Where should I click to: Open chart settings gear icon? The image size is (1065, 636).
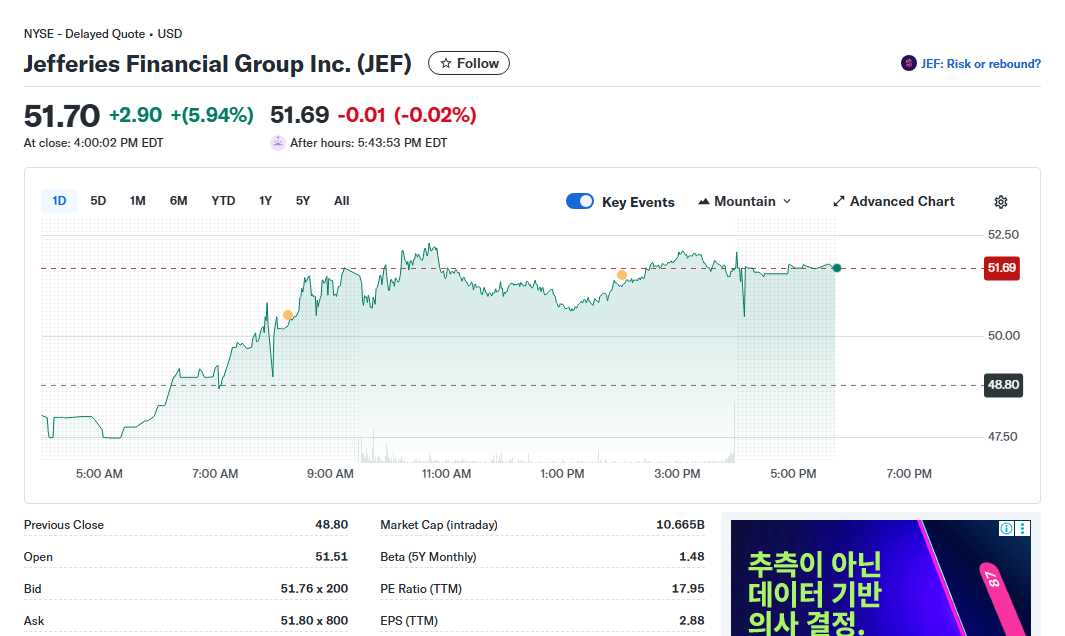click(1001, 202)
